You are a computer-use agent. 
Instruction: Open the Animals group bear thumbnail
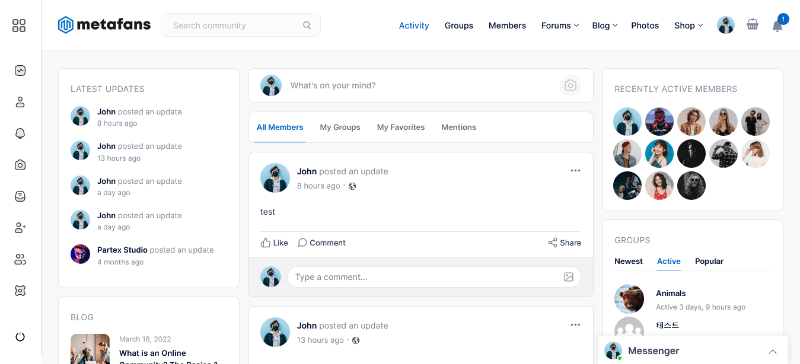point(629,299)
